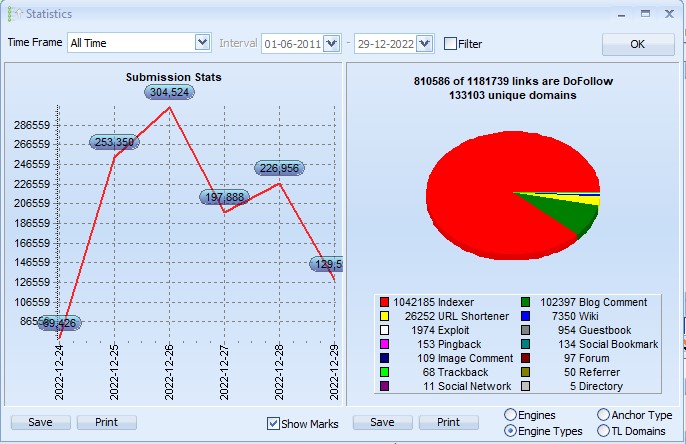Click the light gray Directory legend swatch
Viewport: 686px width, 444px height.
point(525,386)
